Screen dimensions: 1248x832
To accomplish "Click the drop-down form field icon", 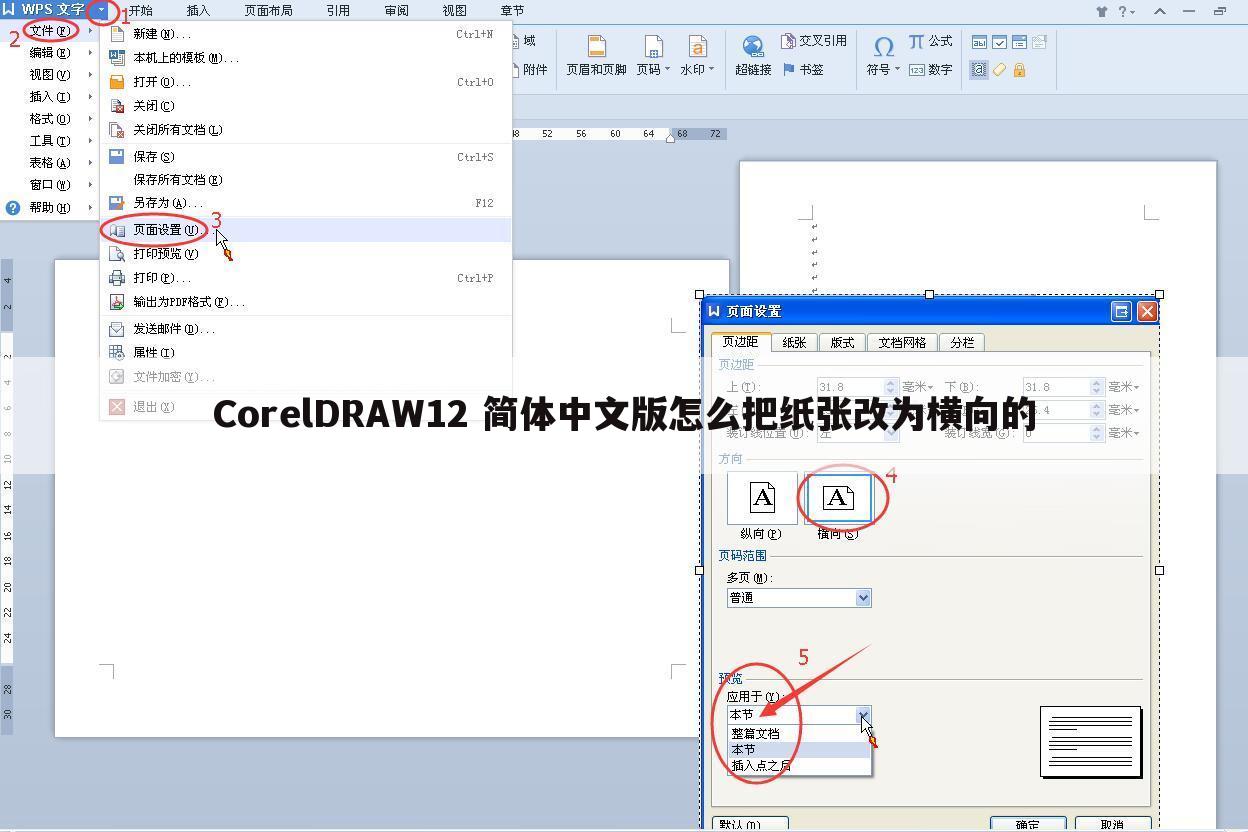I will coord(1019,42).
